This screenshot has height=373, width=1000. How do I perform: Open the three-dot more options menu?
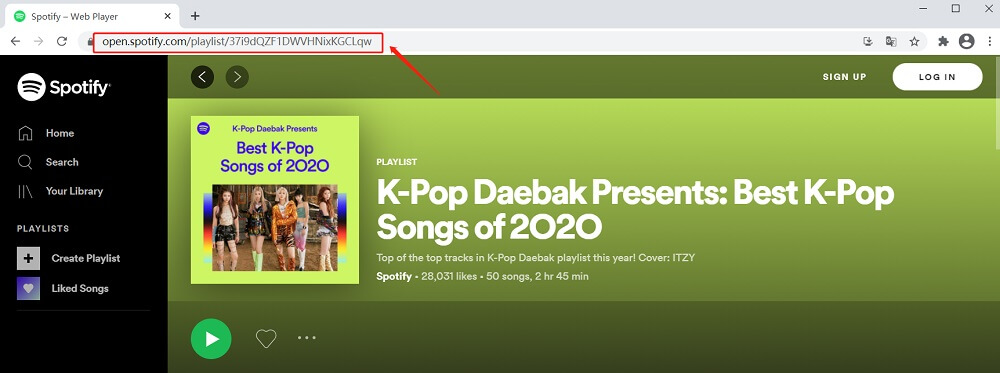tap(307, 338)
